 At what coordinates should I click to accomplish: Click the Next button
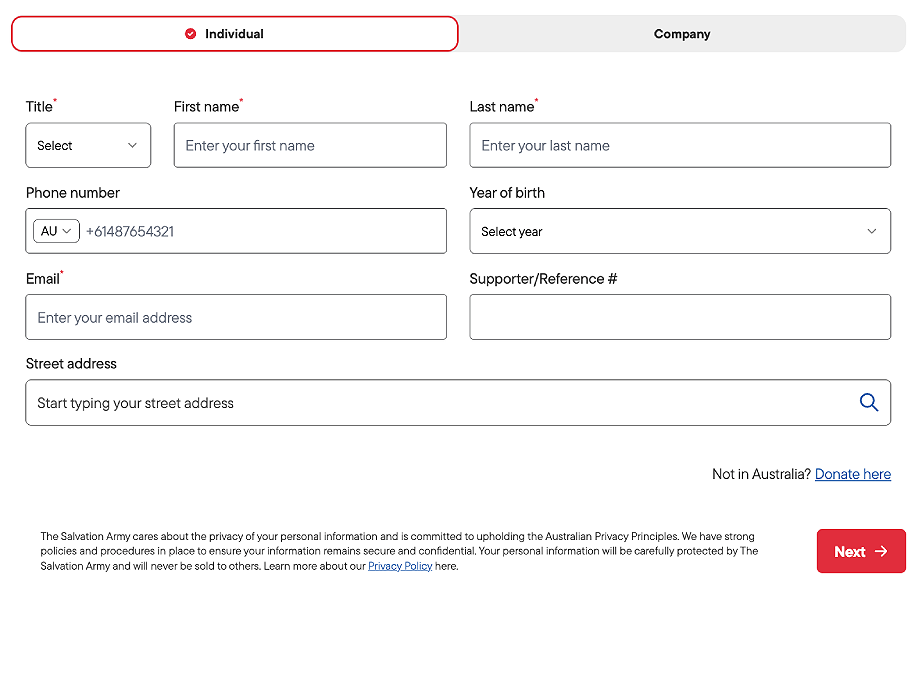pyautogui.click(x=861, y=551)
